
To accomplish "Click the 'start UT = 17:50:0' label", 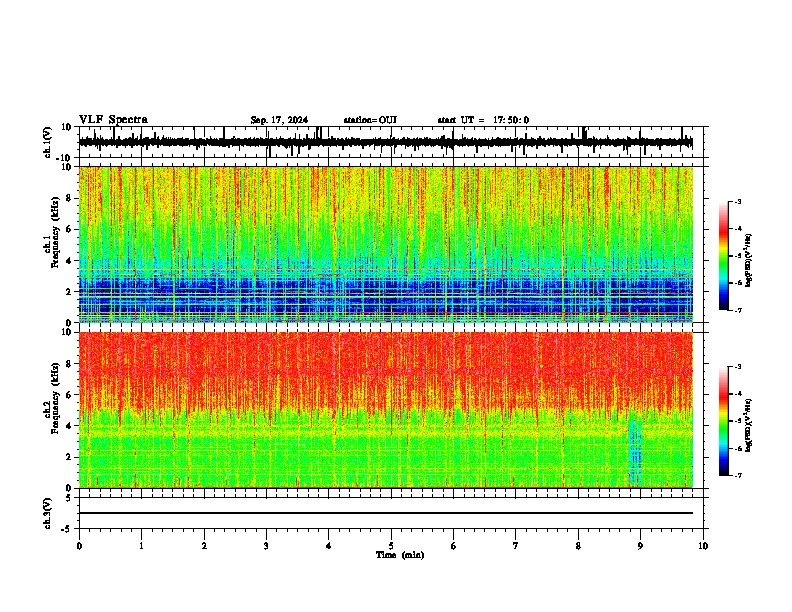I will [483, 120].
